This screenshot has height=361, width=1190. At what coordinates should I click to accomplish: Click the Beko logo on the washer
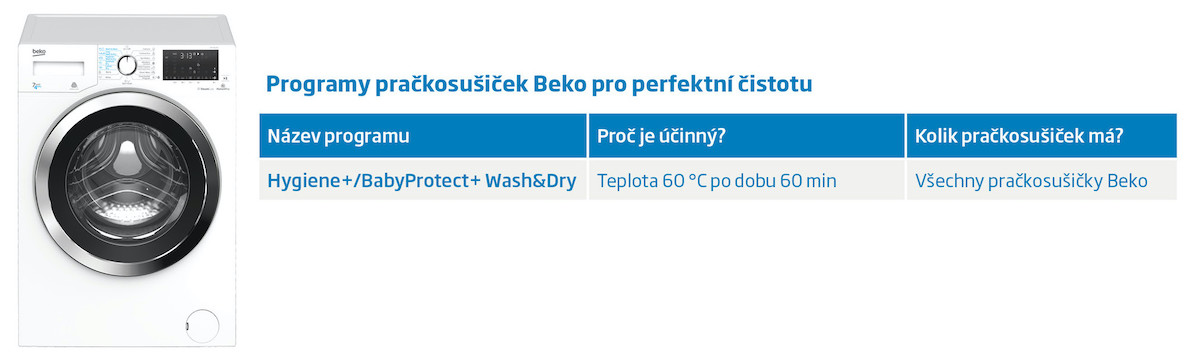pyautogui.click(x=39, y=53)
